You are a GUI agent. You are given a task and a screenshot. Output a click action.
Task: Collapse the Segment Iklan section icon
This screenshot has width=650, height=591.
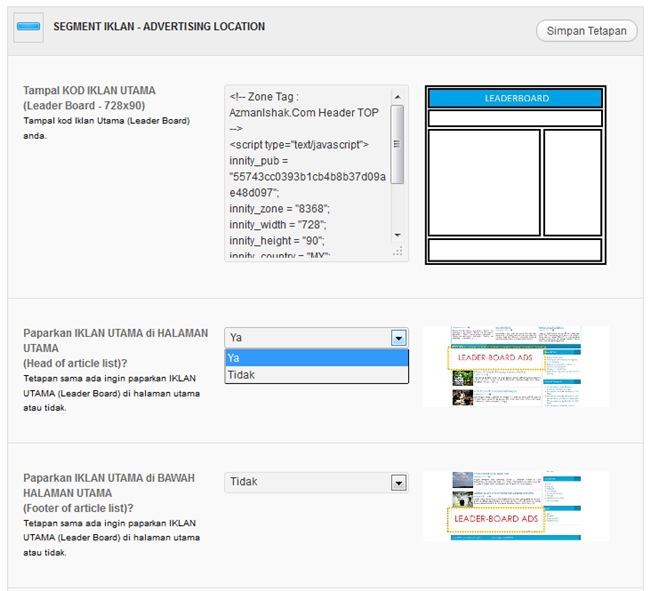[x=28, y=27]
